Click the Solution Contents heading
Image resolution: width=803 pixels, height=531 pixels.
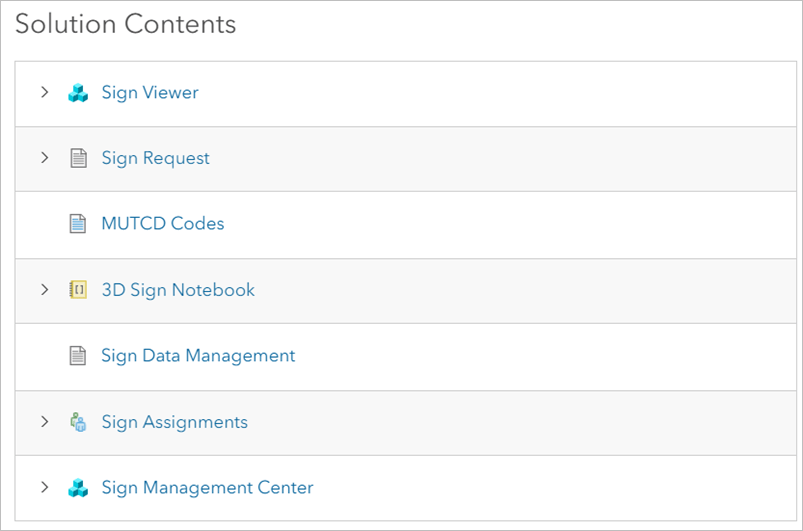click(125, 24)
